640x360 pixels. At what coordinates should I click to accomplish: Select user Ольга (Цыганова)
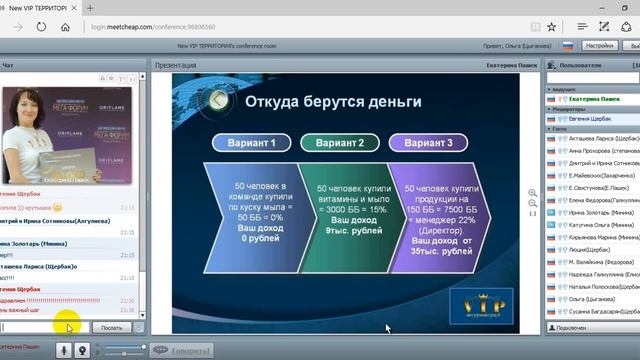point(593,299)
